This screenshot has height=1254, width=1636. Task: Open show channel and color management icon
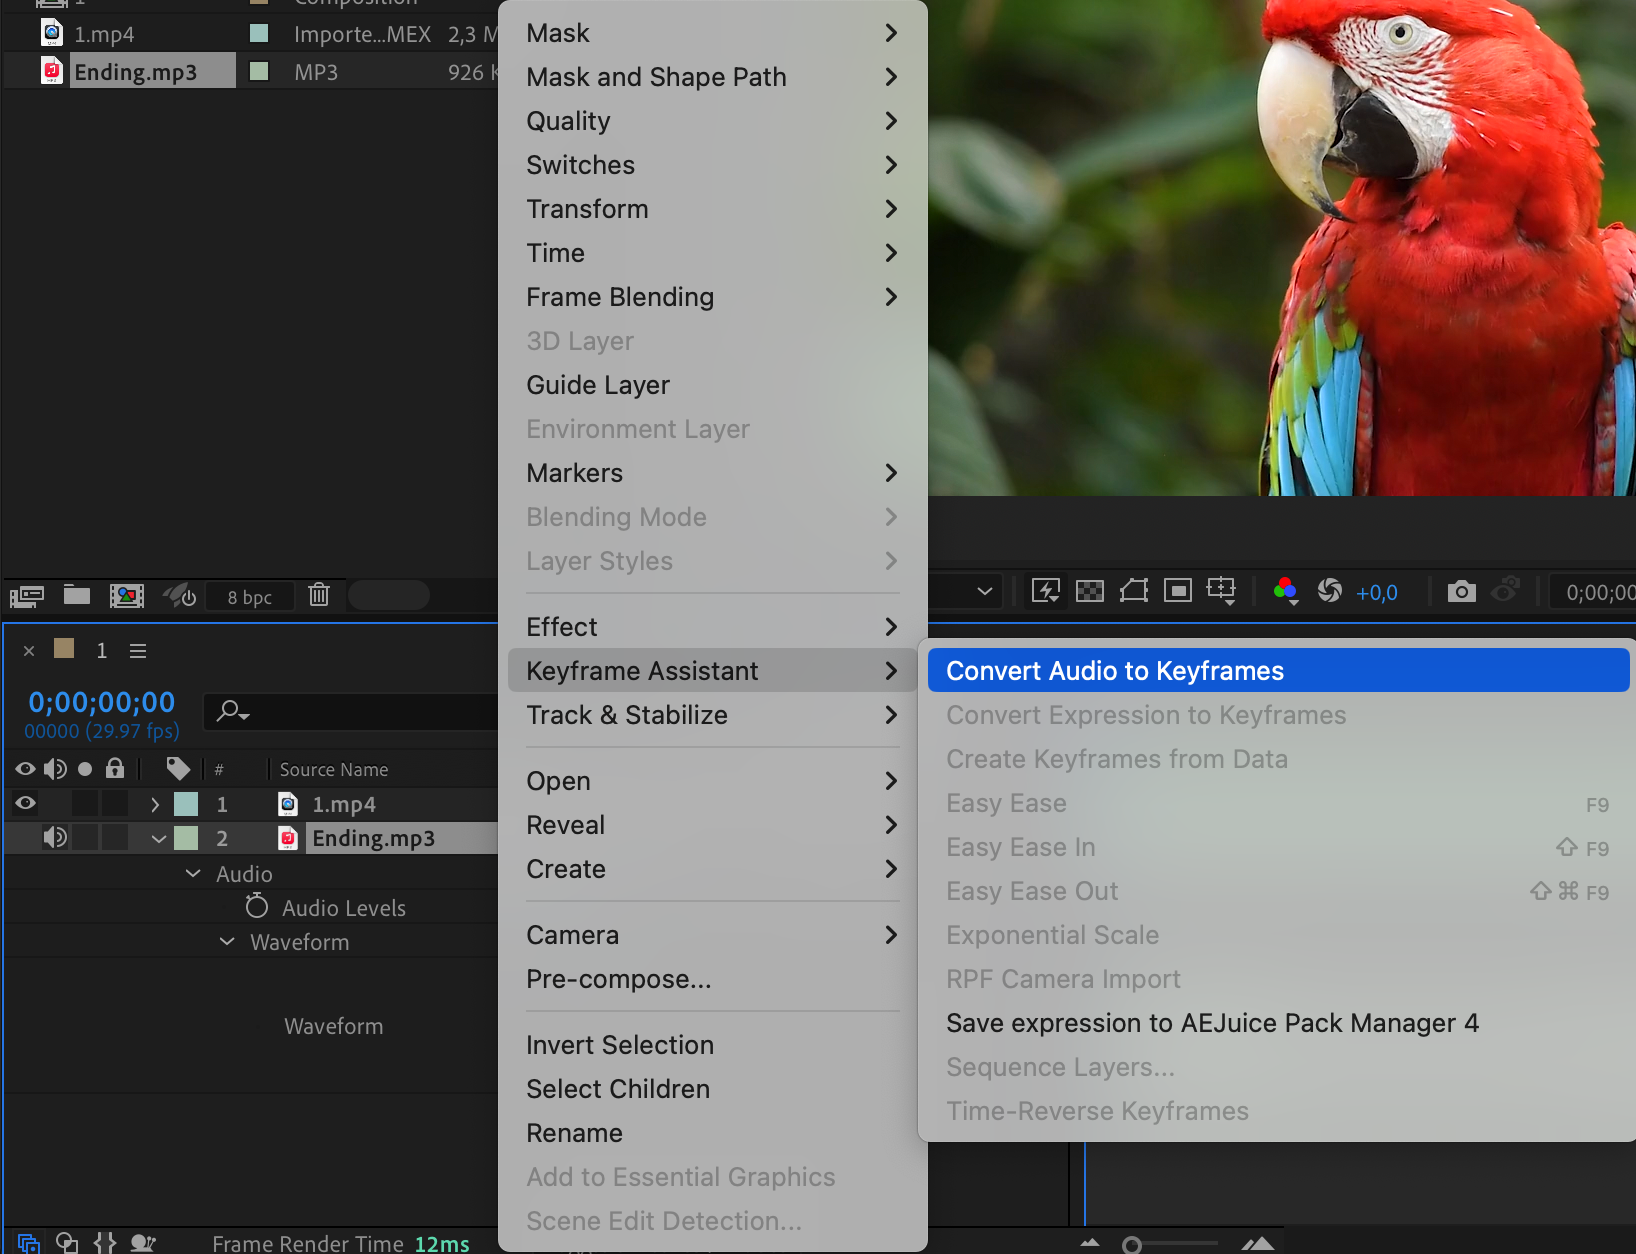[1286, 591]
